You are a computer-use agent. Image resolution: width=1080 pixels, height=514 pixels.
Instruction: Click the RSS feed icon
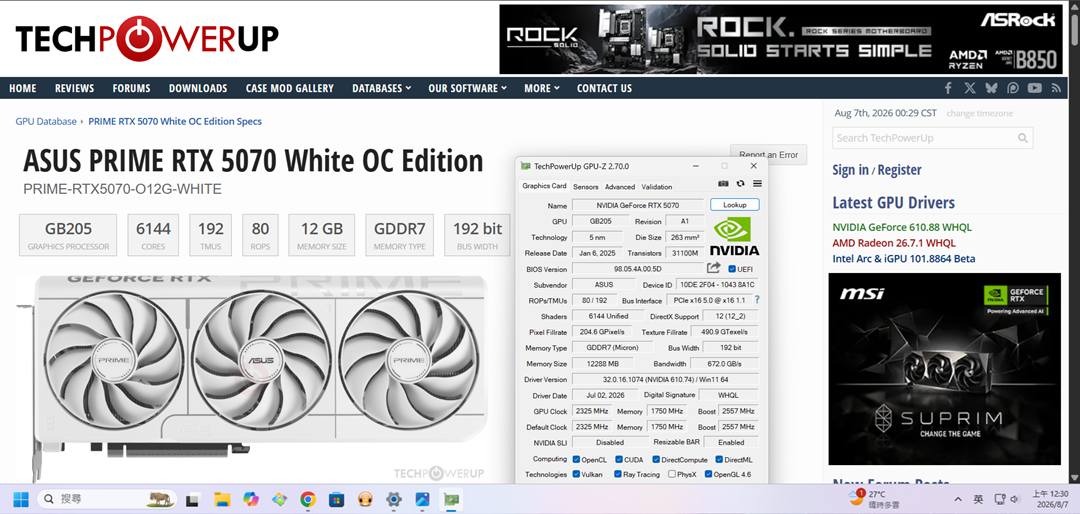point(1056,88)
